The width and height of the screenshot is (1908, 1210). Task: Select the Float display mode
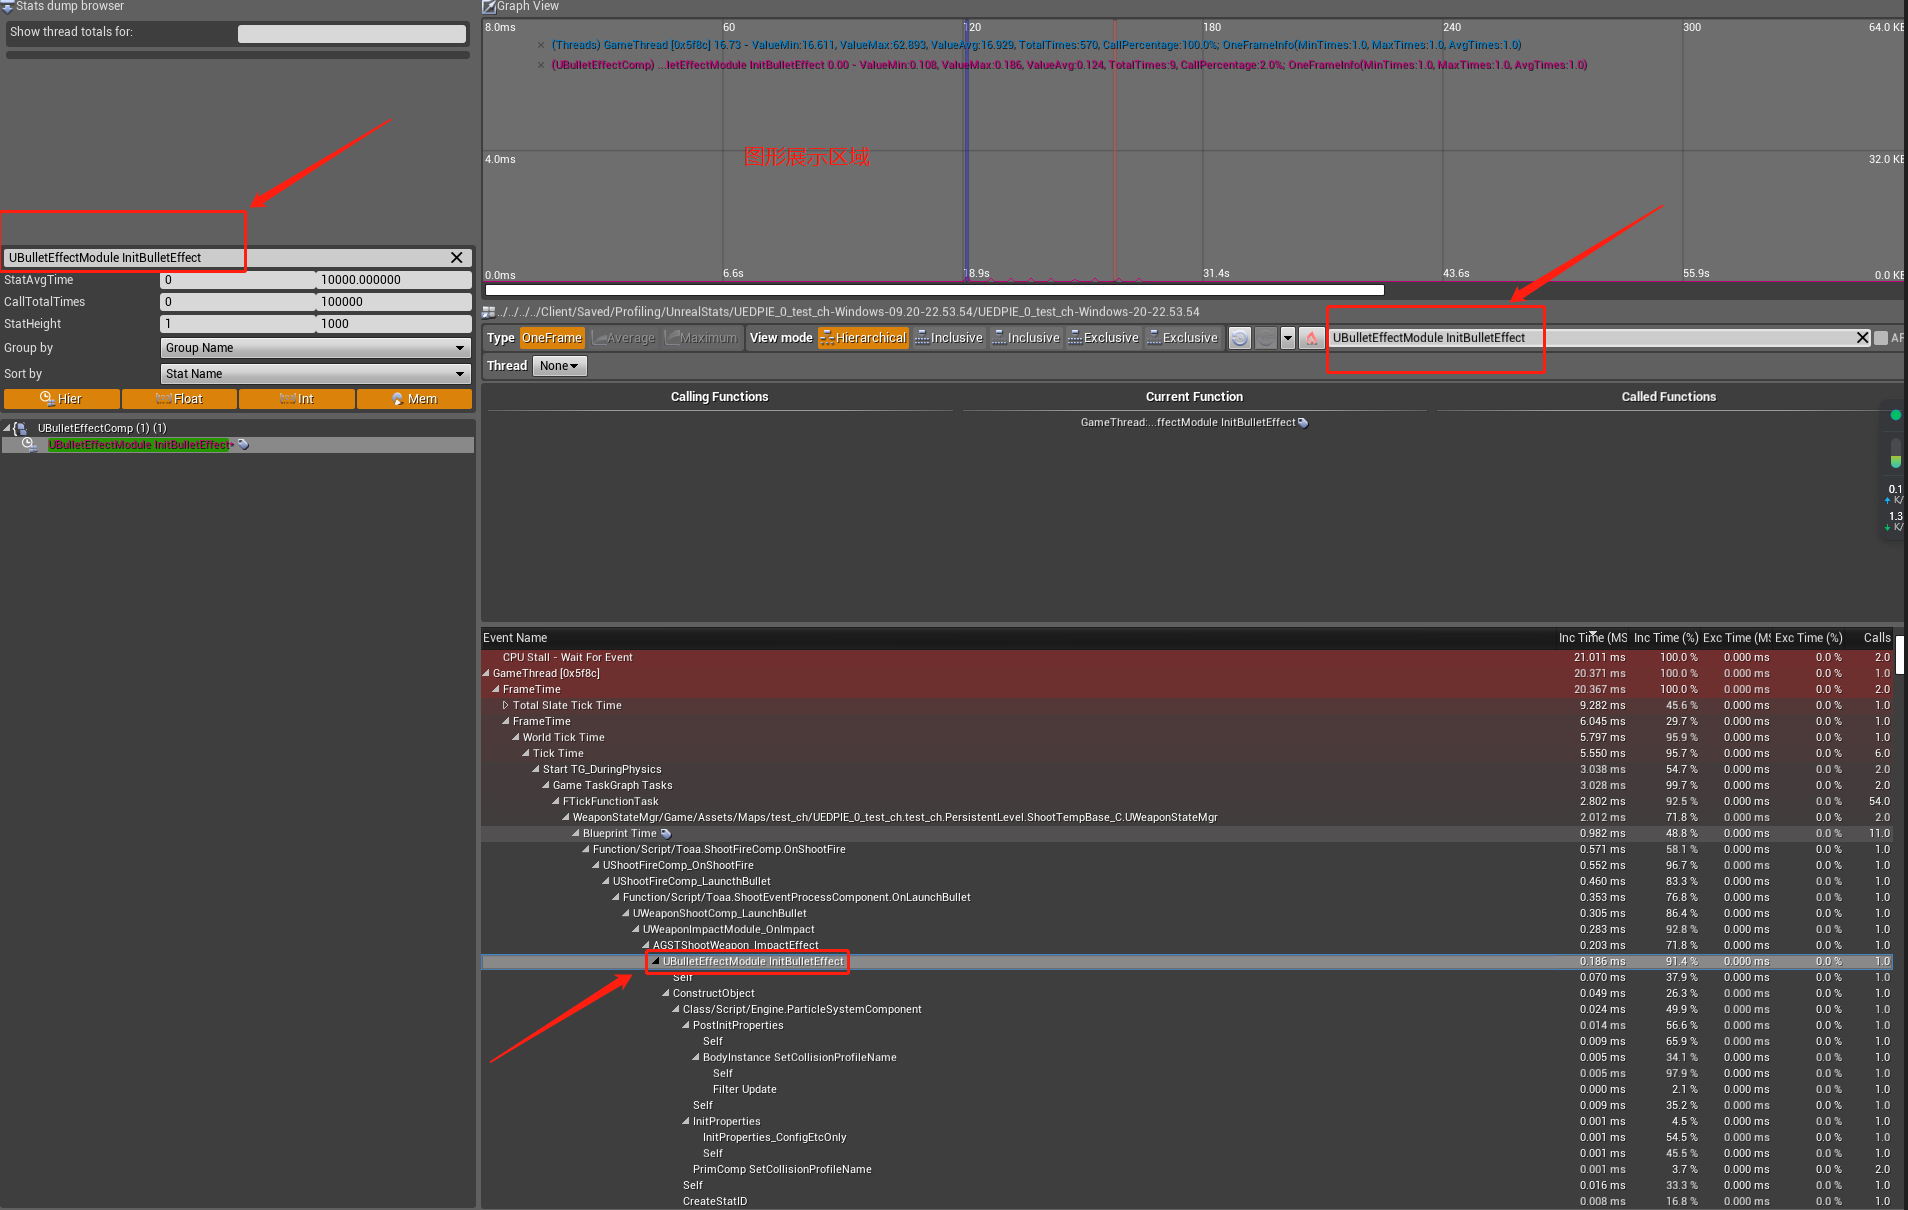[x=180, y=398]
